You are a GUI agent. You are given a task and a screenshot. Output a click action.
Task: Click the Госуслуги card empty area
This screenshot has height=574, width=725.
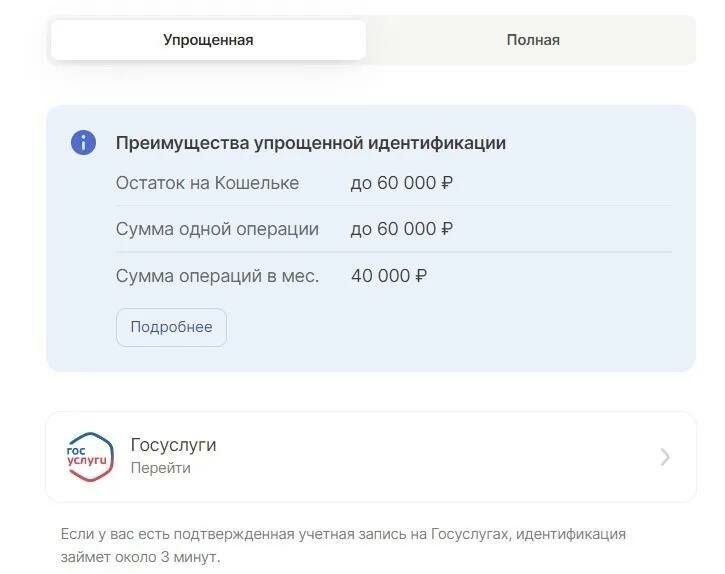(416, 457)
